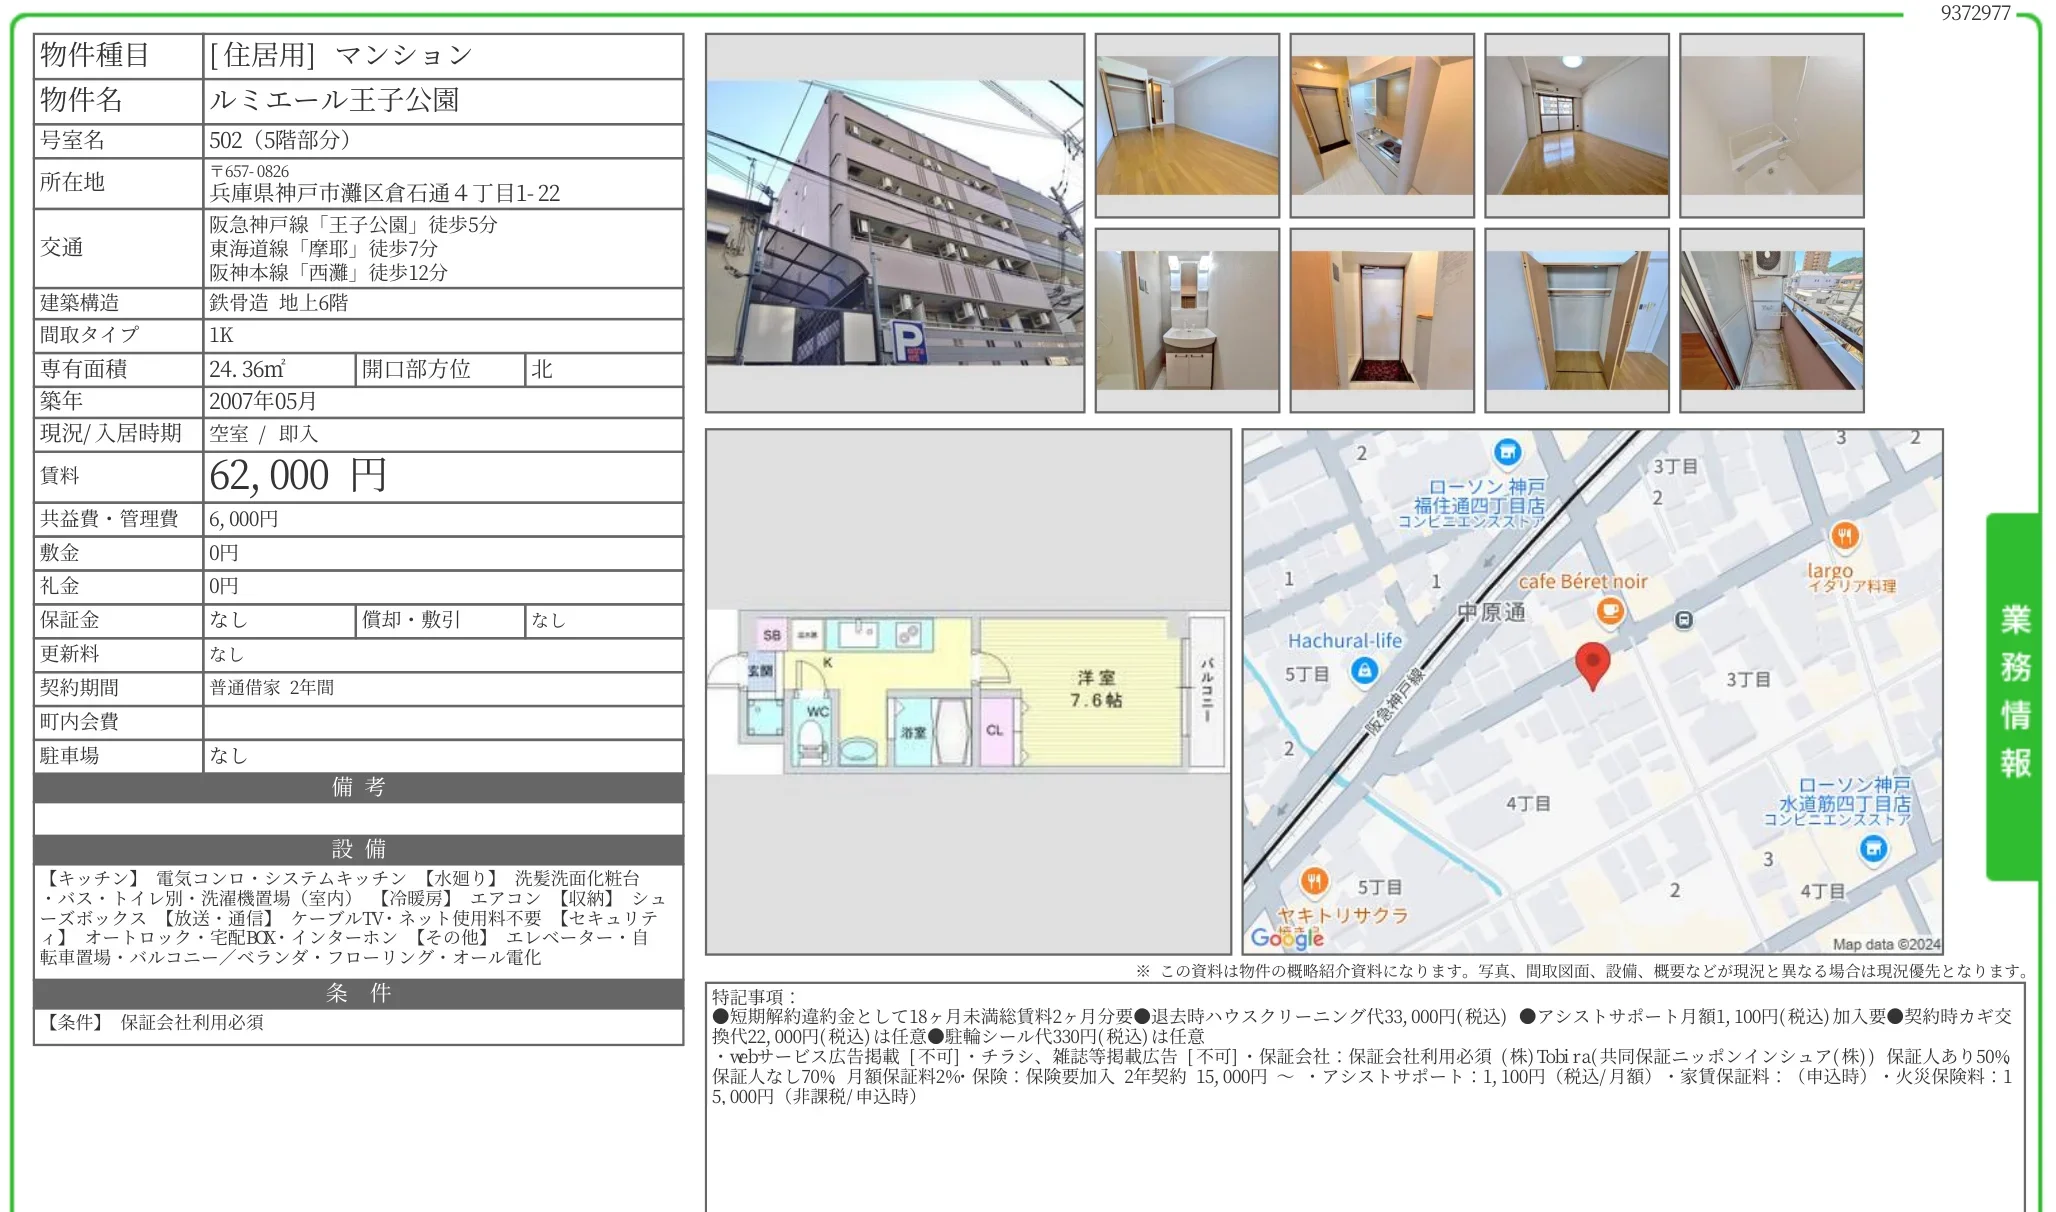
Task: Click the bus stop icon near 中原通
Action: point(1684,620)
